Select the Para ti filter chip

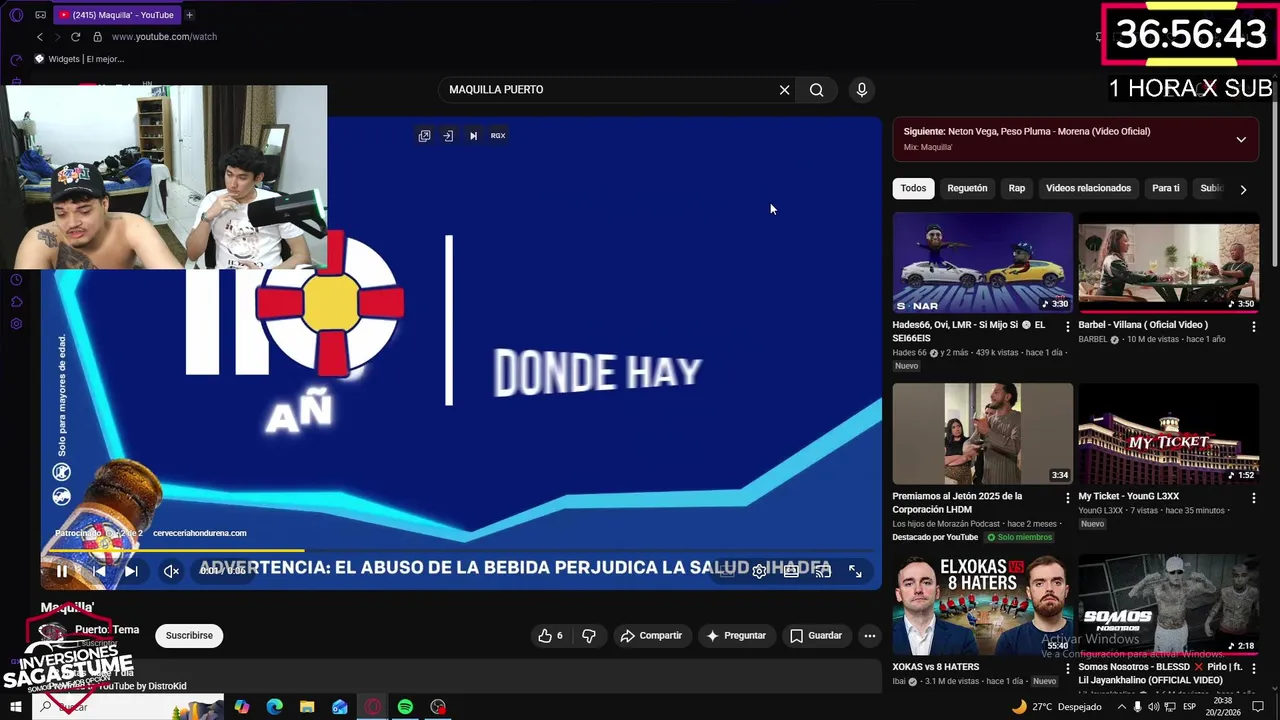click(x=1166, y=188)
